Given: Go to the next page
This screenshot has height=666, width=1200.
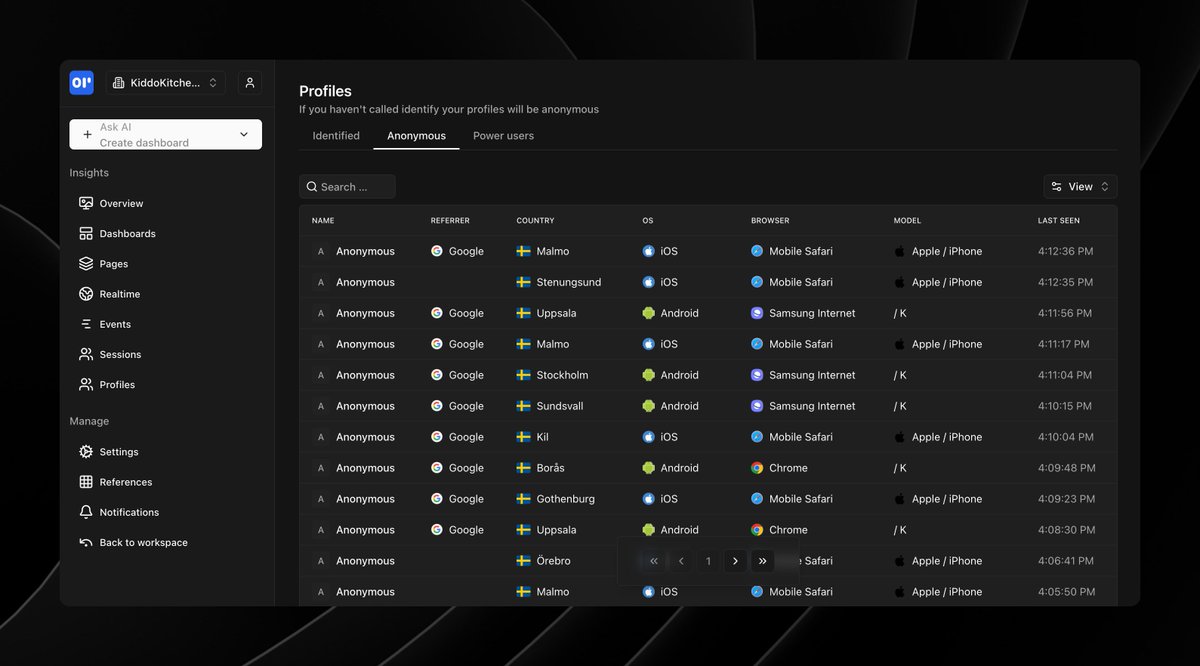Looking at the screenshot, I should [735, 561].
